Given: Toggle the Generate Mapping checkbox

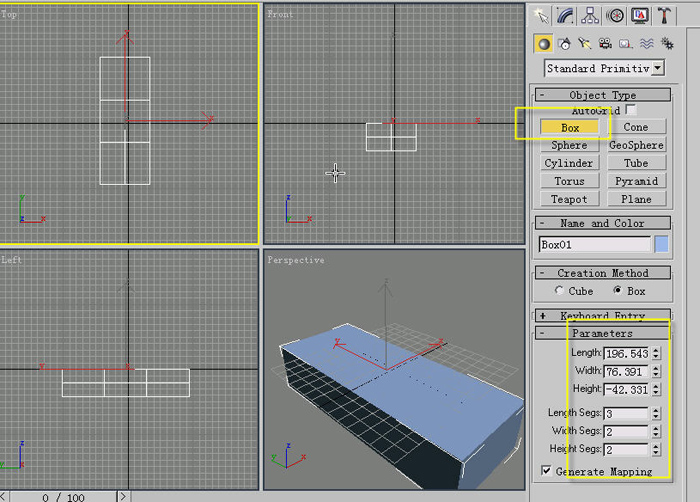Looking at the screenshot, I should tap(546, 471).
